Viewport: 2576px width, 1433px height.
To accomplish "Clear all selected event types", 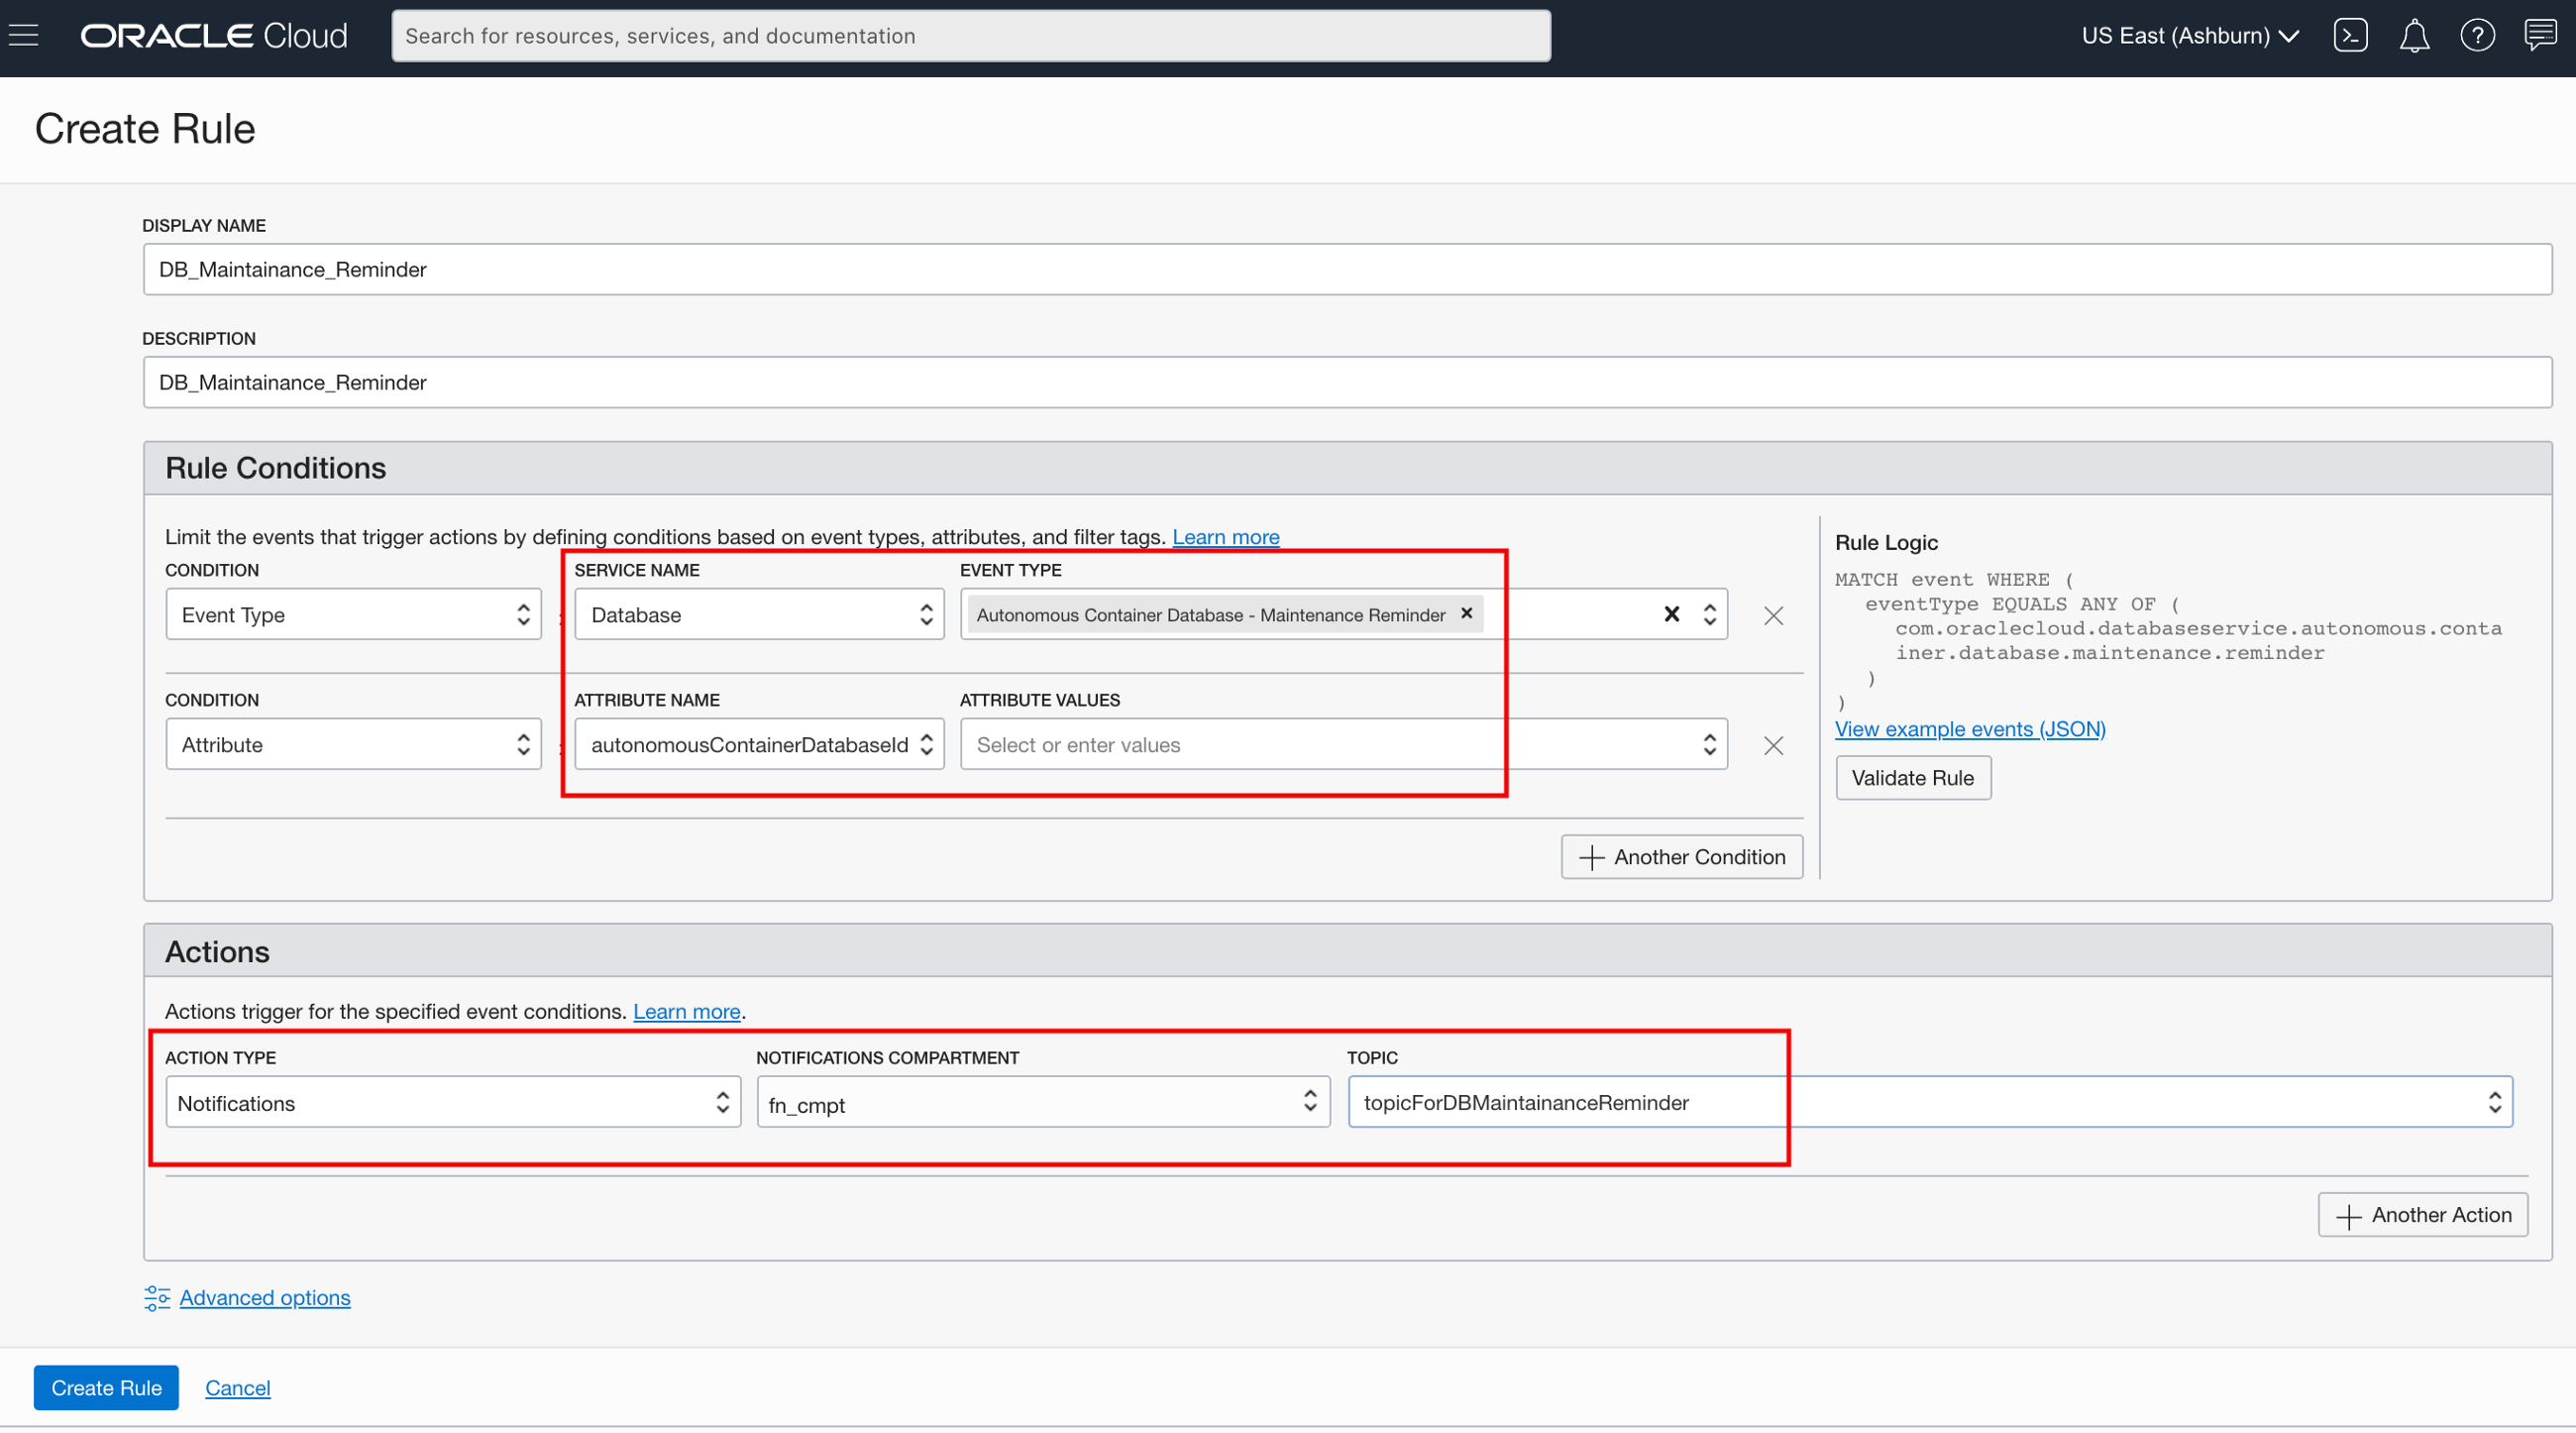I will [1671, 614].
